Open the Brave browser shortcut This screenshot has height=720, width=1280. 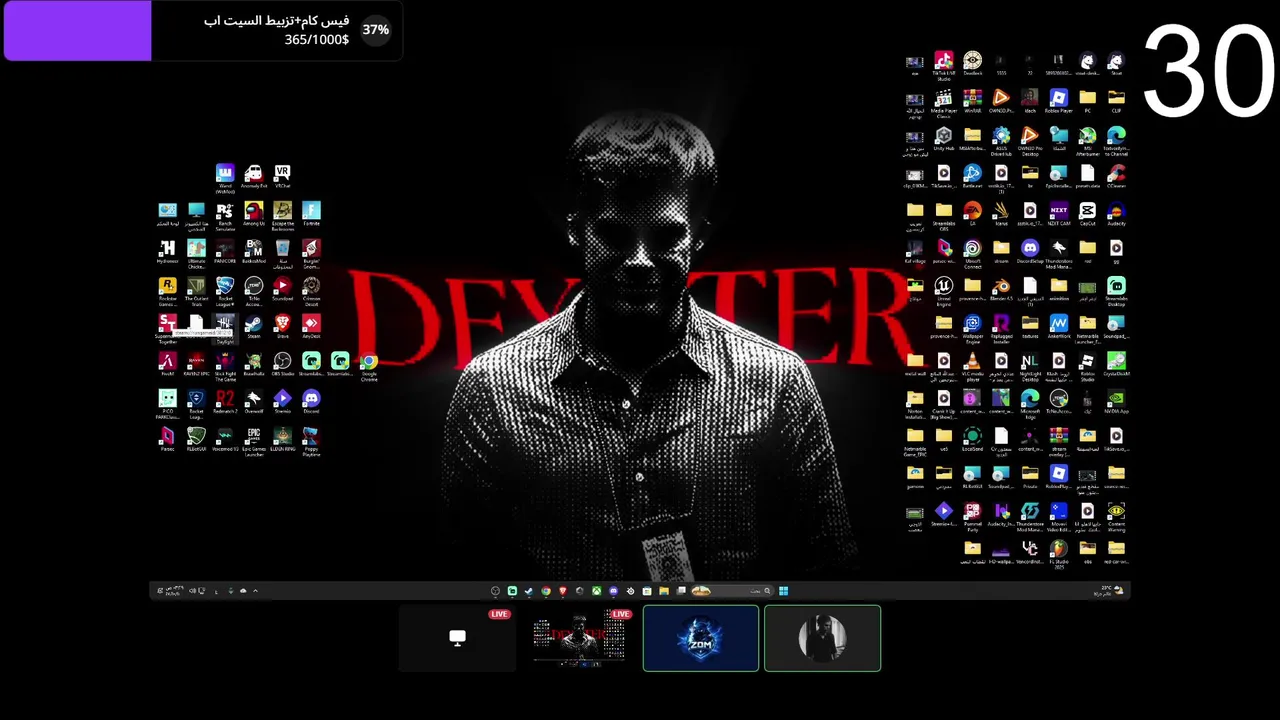(282, 327)
